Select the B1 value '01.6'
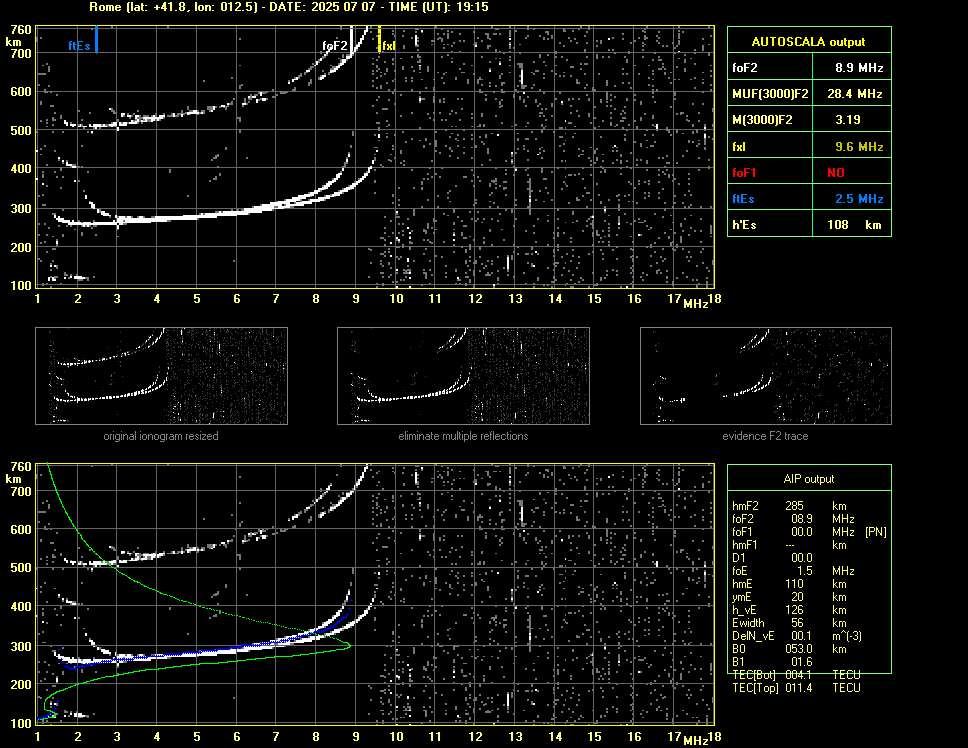968x748 pixels. point(802,662)
